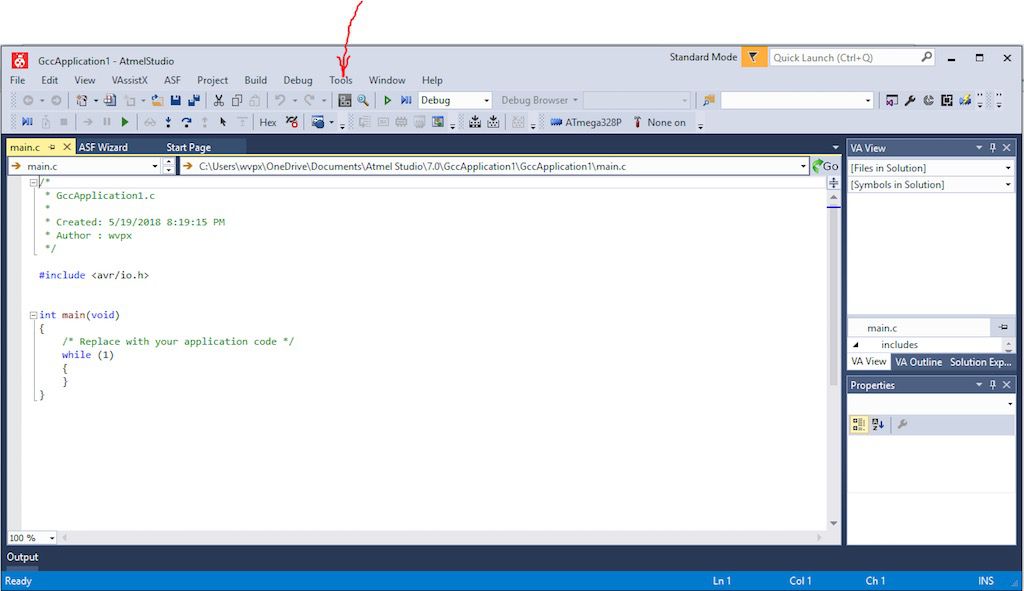Click the Step Over icon
Screen dimensions: 1024x591
point(187,122)
